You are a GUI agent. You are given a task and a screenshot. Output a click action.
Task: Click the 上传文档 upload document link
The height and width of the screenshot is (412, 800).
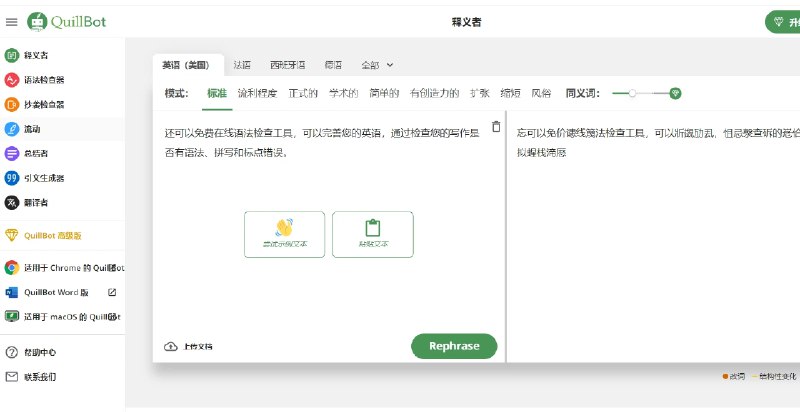coord(197,347)
